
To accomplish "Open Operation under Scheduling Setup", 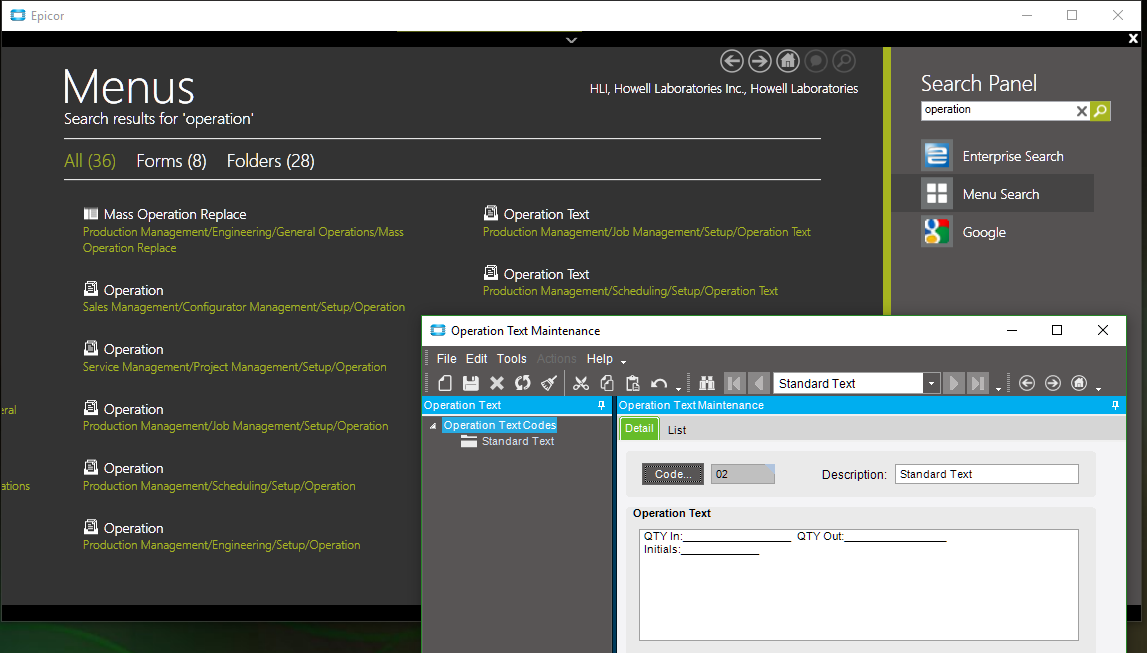I will [133, 469].
